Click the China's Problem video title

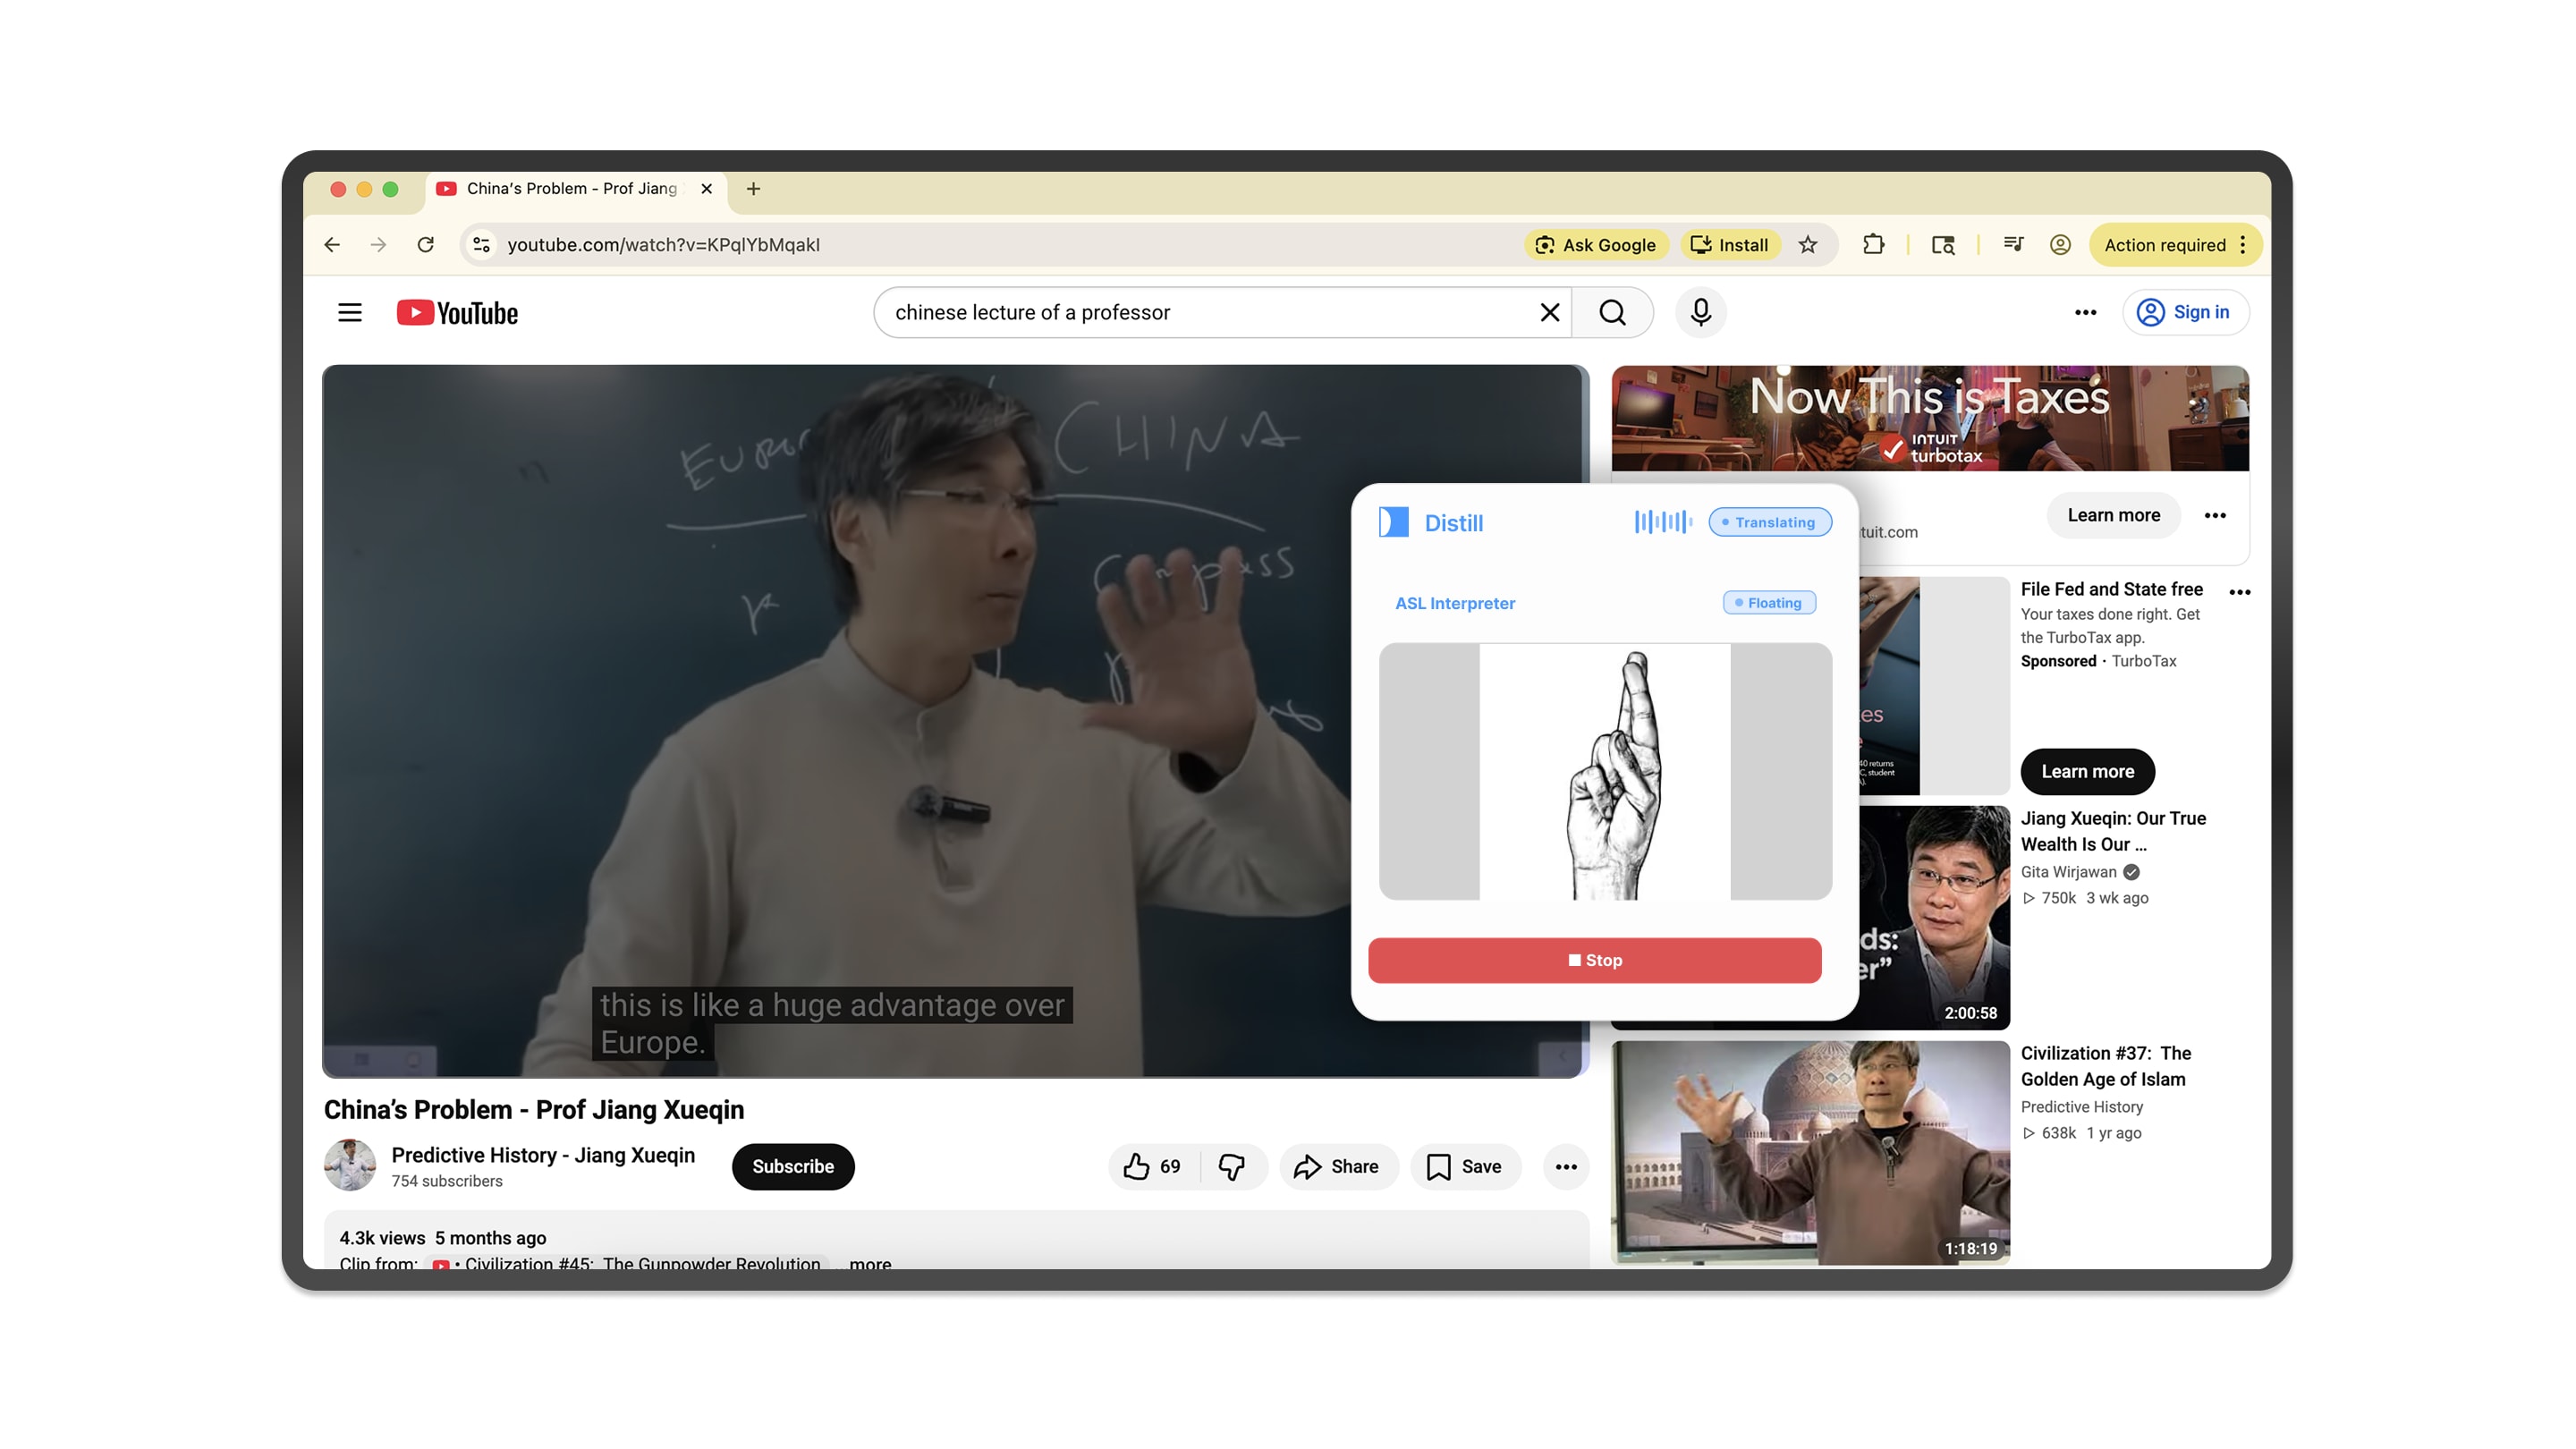click(534, 1110)
